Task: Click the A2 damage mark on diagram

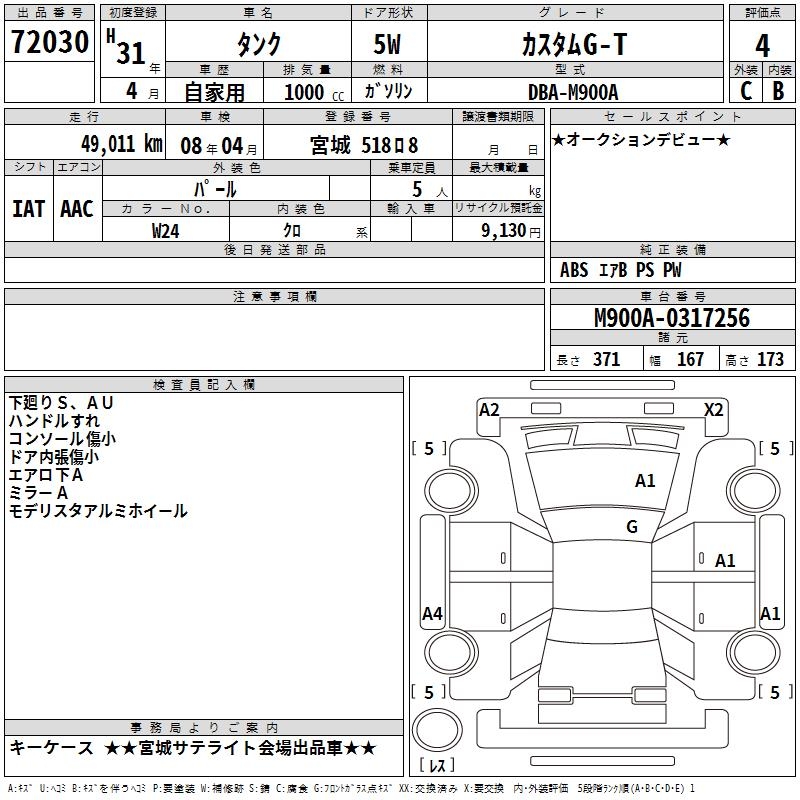Action: point(489,410)
